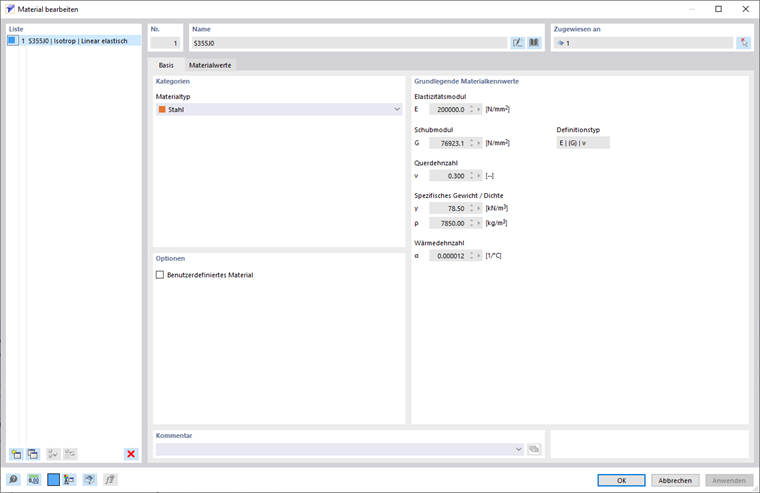Maximize the Material bearbeiten window
The height and width of the screenshot is (493, 760).
pyautogui.click(x=718, y=9)
